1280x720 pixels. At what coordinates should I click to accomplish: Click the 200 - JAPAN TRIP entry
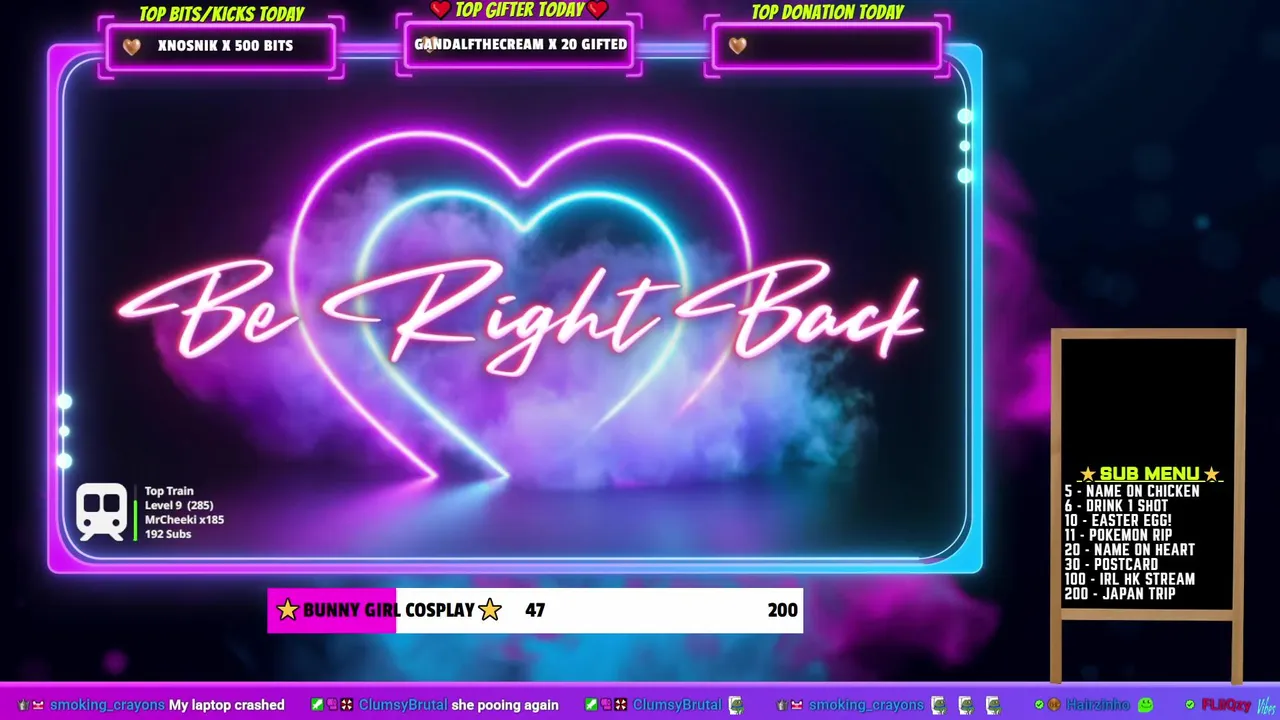pyautogui.click(x=1120, y=594)
